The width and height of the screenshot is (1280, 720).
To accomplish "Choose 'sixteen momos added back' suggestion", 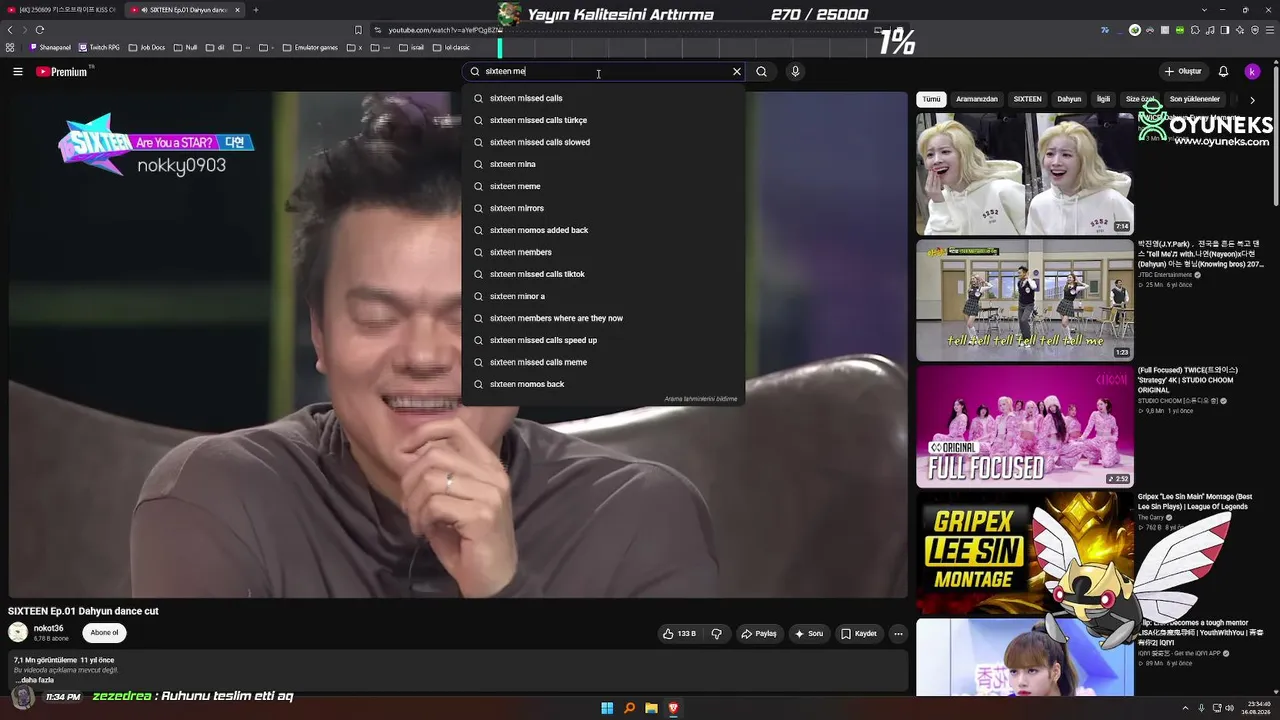I will pyautogui.click(x=603, y=230).
